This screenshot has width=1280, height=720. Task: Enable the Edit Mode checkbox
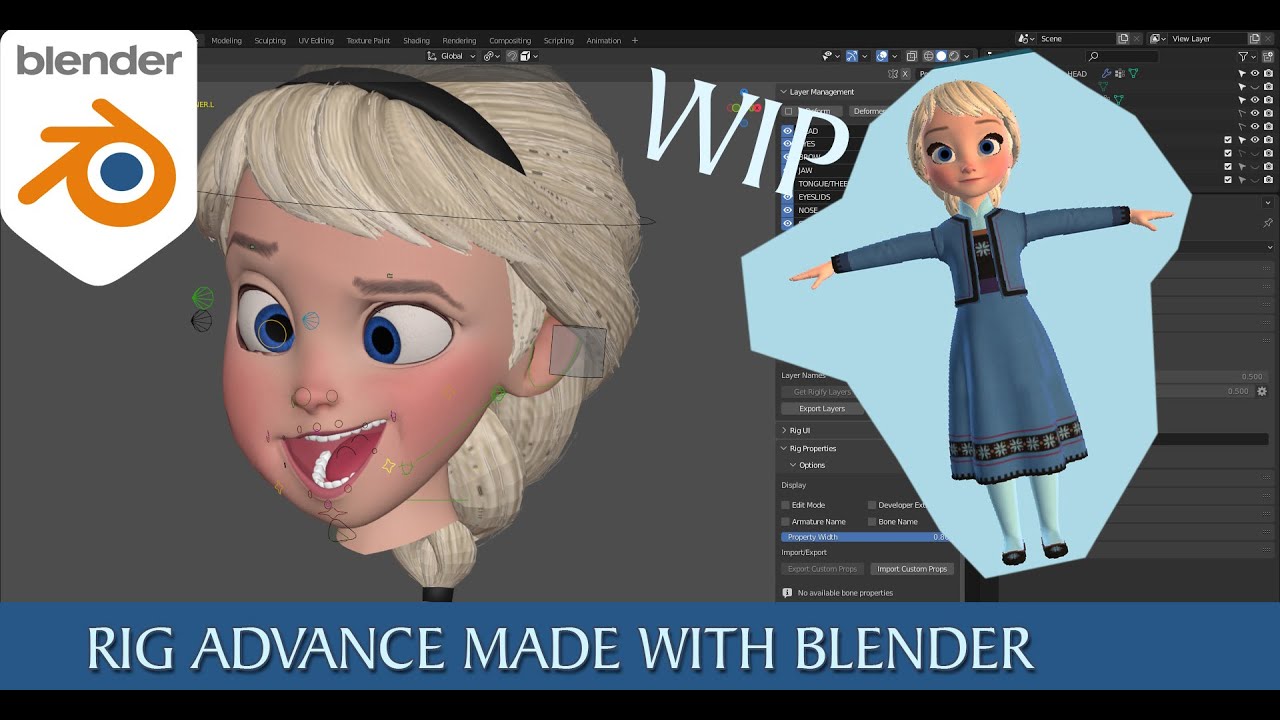tap(786, 505)
